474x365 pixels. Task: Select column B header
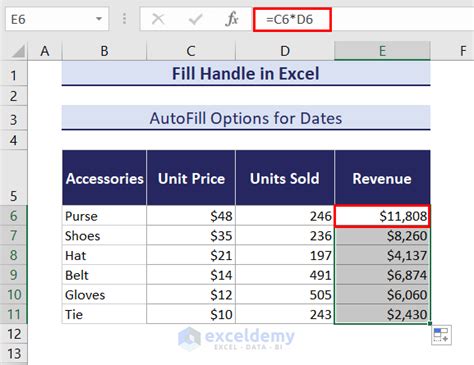click(x=104, y=51)
